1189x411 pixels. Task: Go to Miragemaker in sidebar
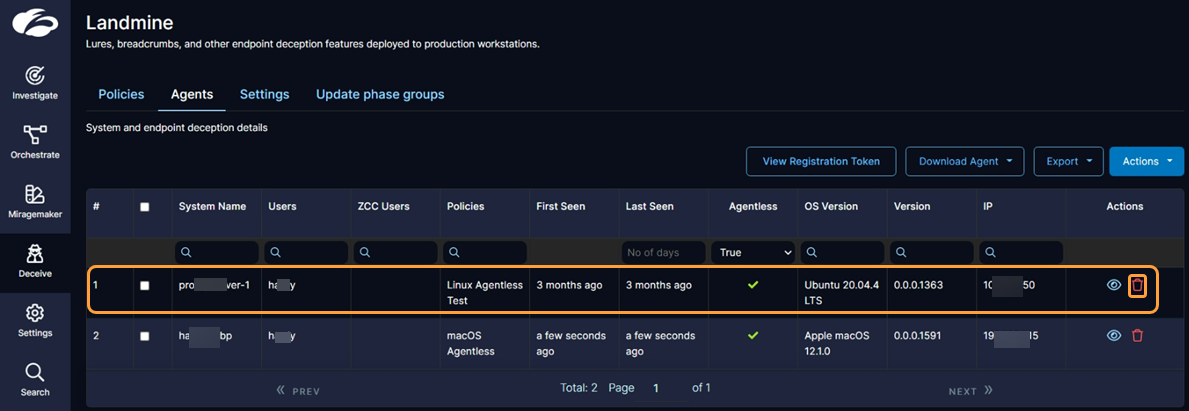click(x=35, y=199)
